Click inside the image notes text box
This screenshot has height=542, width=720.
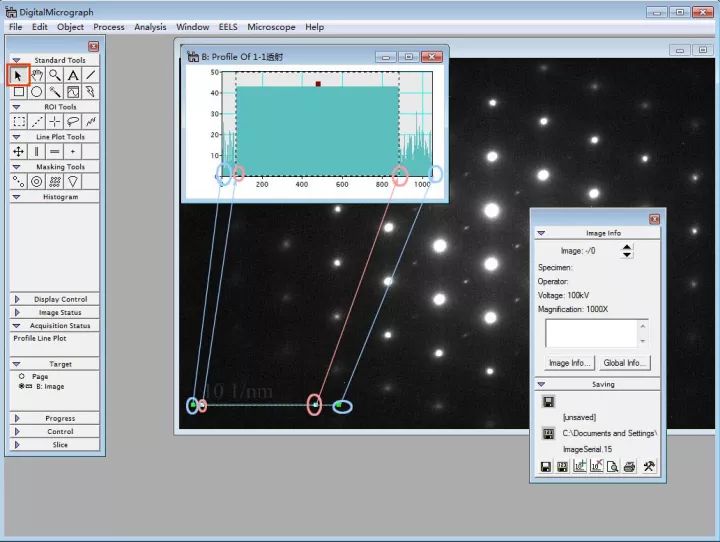pos(590,333)
